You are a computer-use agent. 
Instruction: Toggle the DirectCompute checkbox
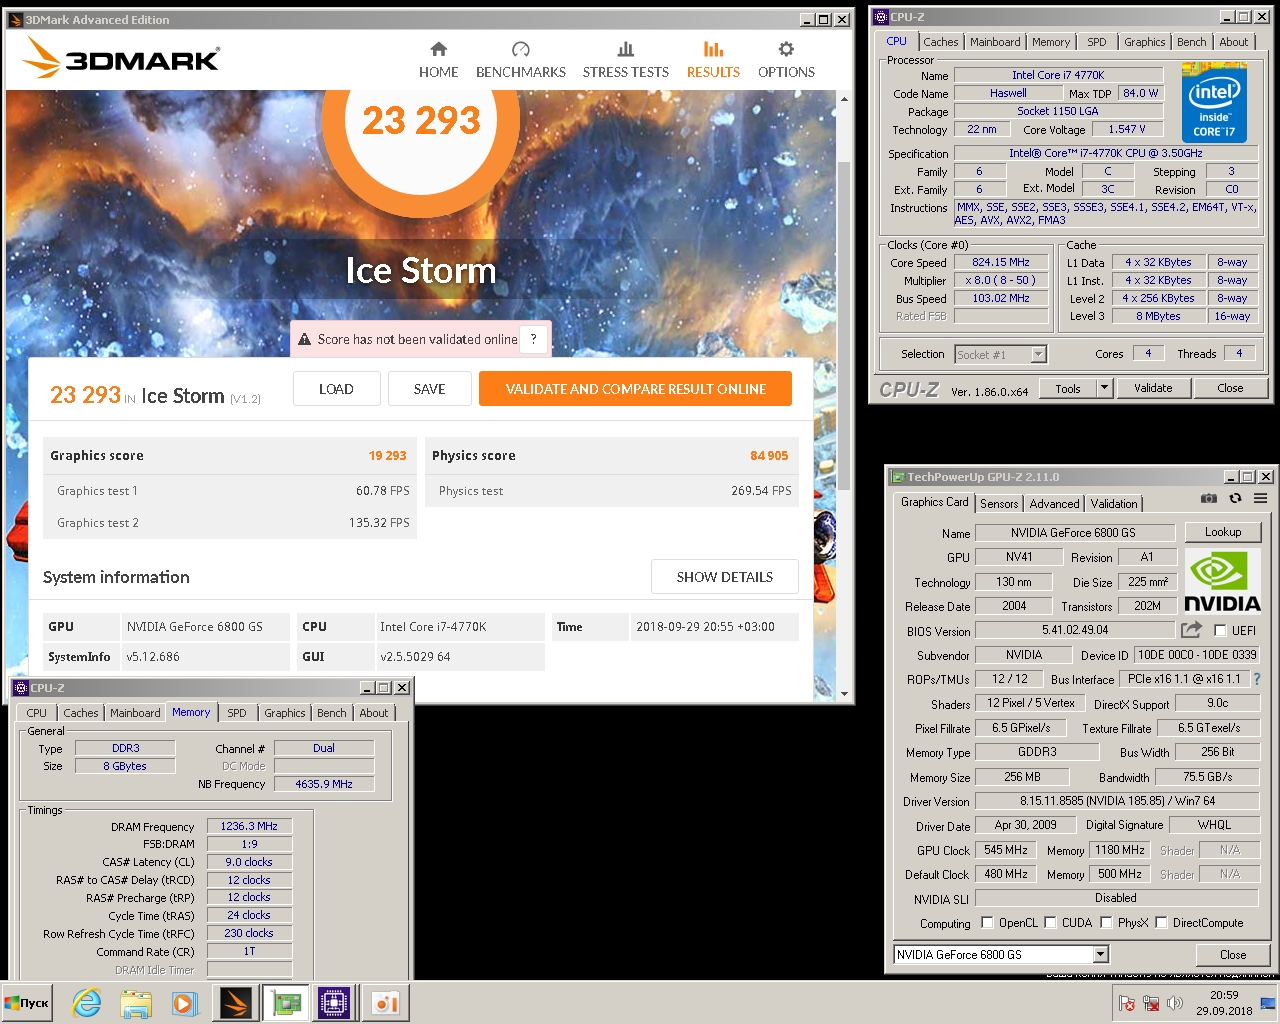pos(1161,922)
